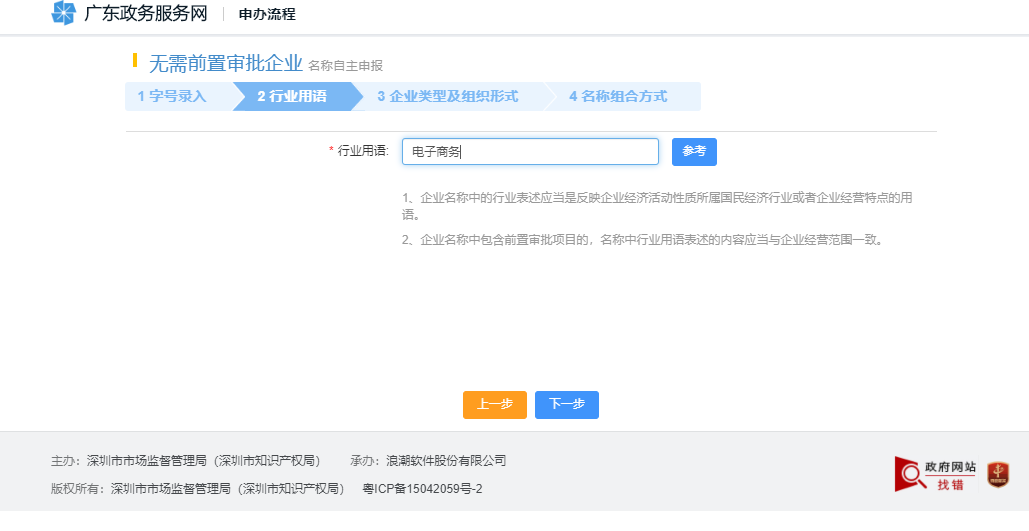Click the Guangdong government service pinwheel logo

coord(63,14)
